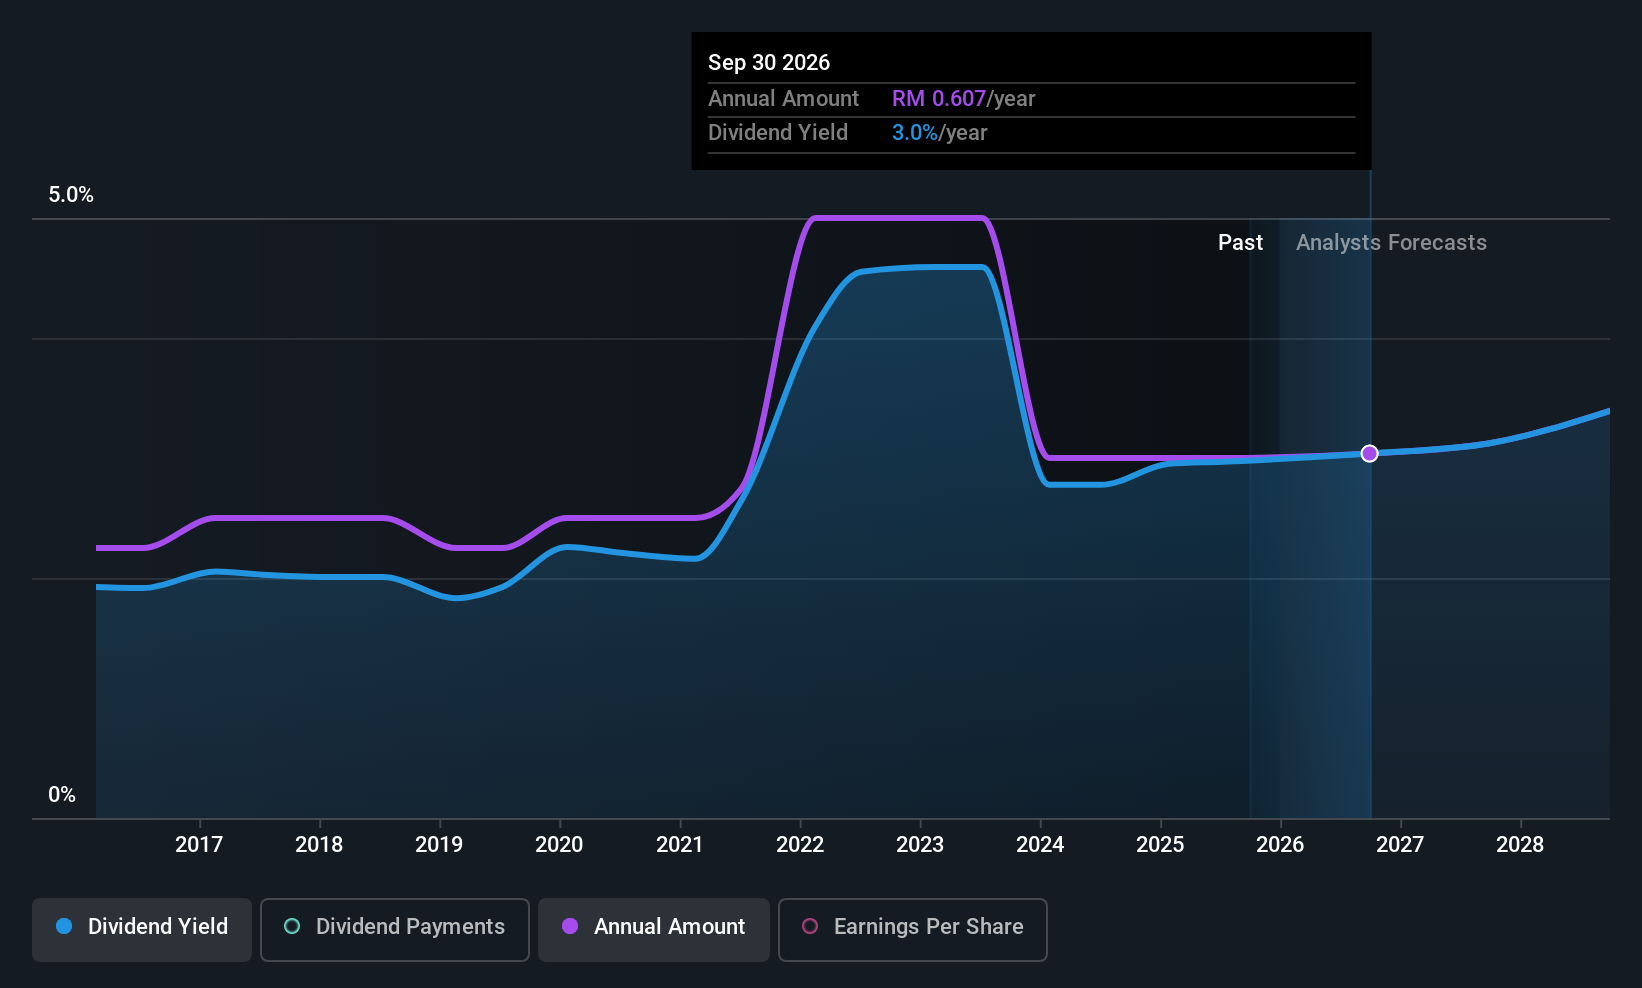Click the teal Dividend Payments circle icon
The height and width of the screenshot is (988, 1642).
pos(292,926)
